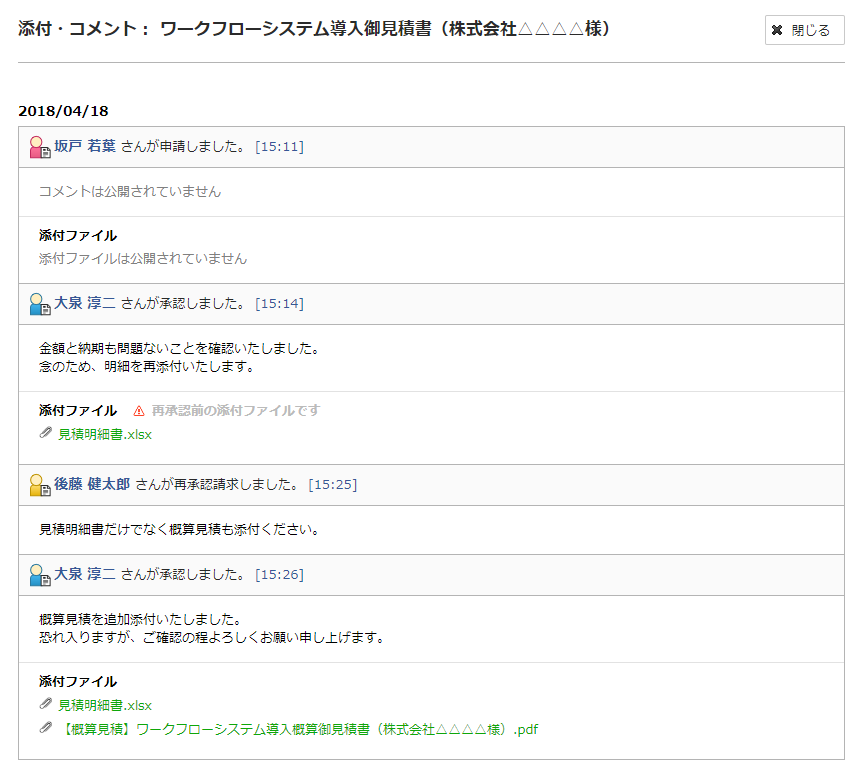The width and height of the screenshot is (863, 778).
Task: Click the 閉じる close button
Action: (804, 30)
